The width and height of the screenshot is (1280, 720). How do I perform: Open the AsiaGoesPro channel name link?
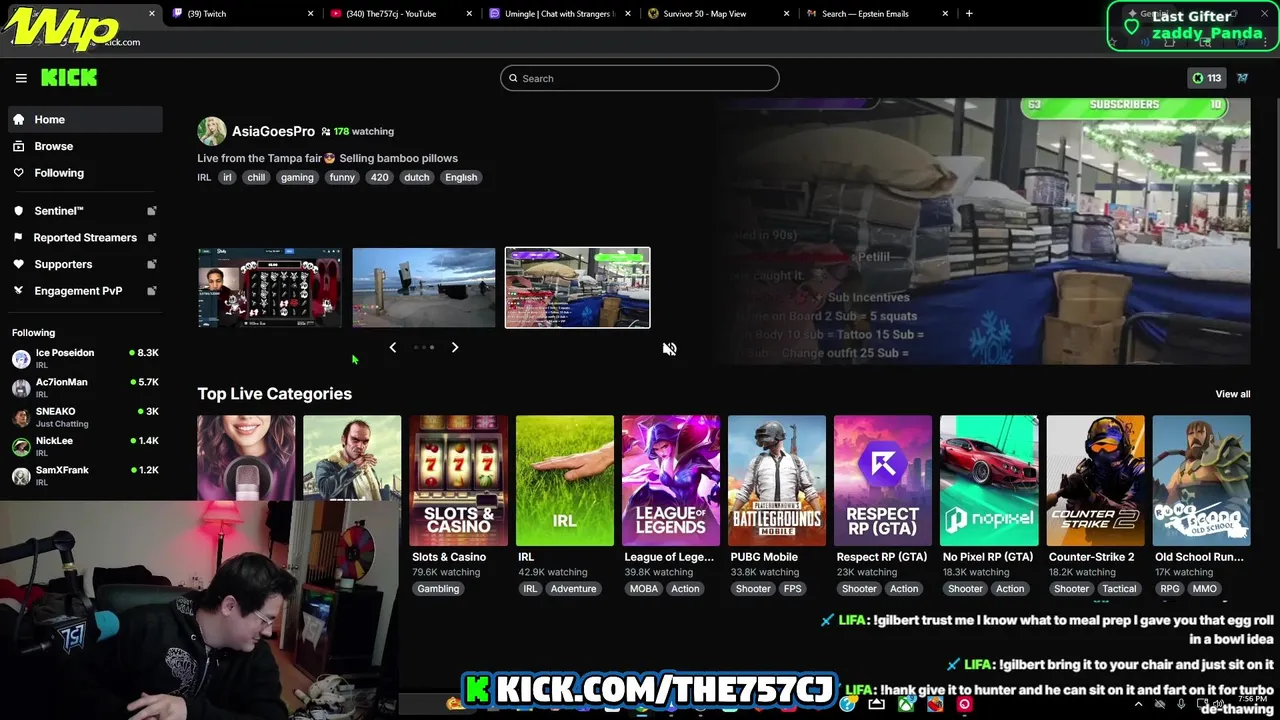pyautogui.click(x=273, y=131)
